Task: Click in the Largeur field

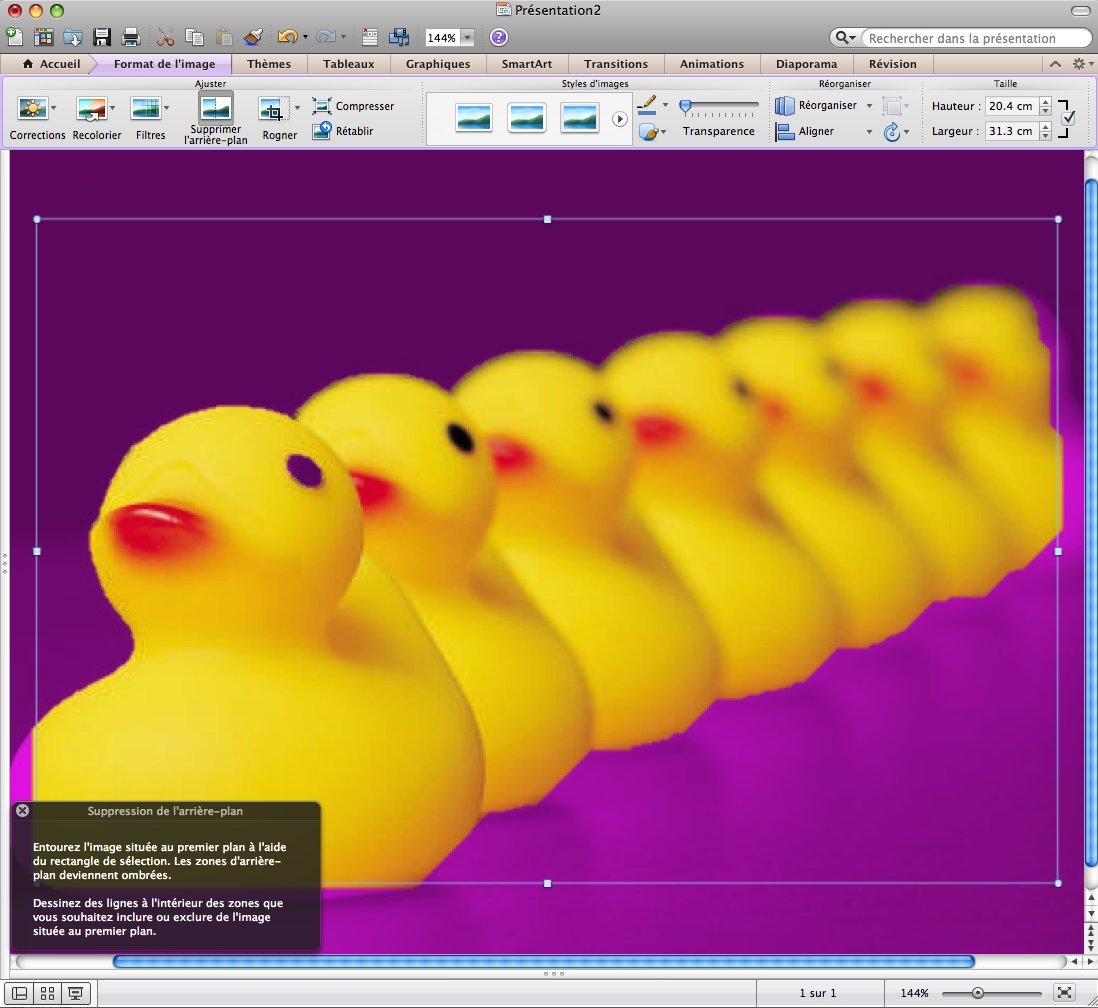Action: [1010, 131]
